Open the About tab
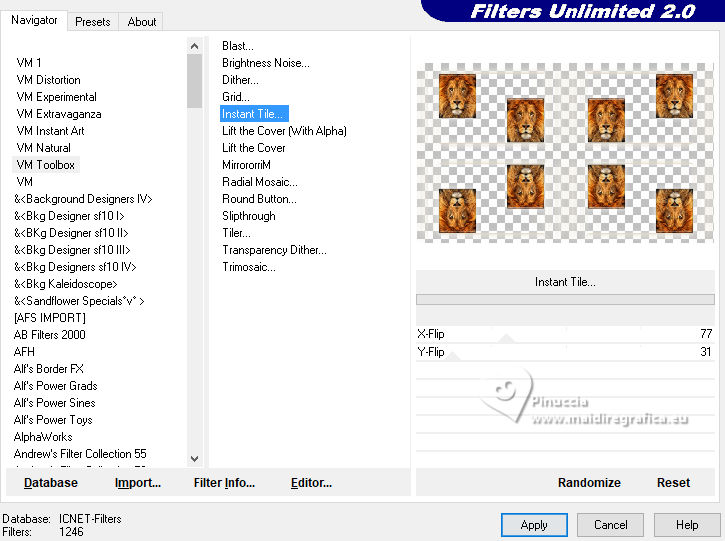The image size is (725, 541). (141, 22)
